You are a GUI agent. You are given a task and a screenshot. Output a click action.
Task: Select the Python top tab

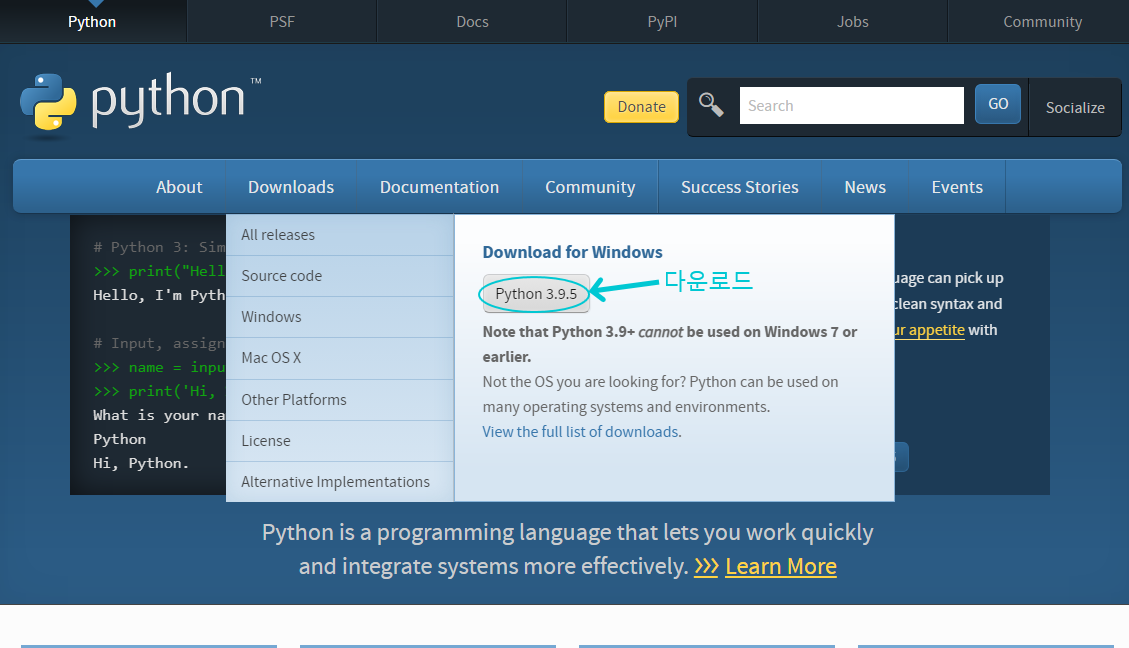(x=92, y=22)
